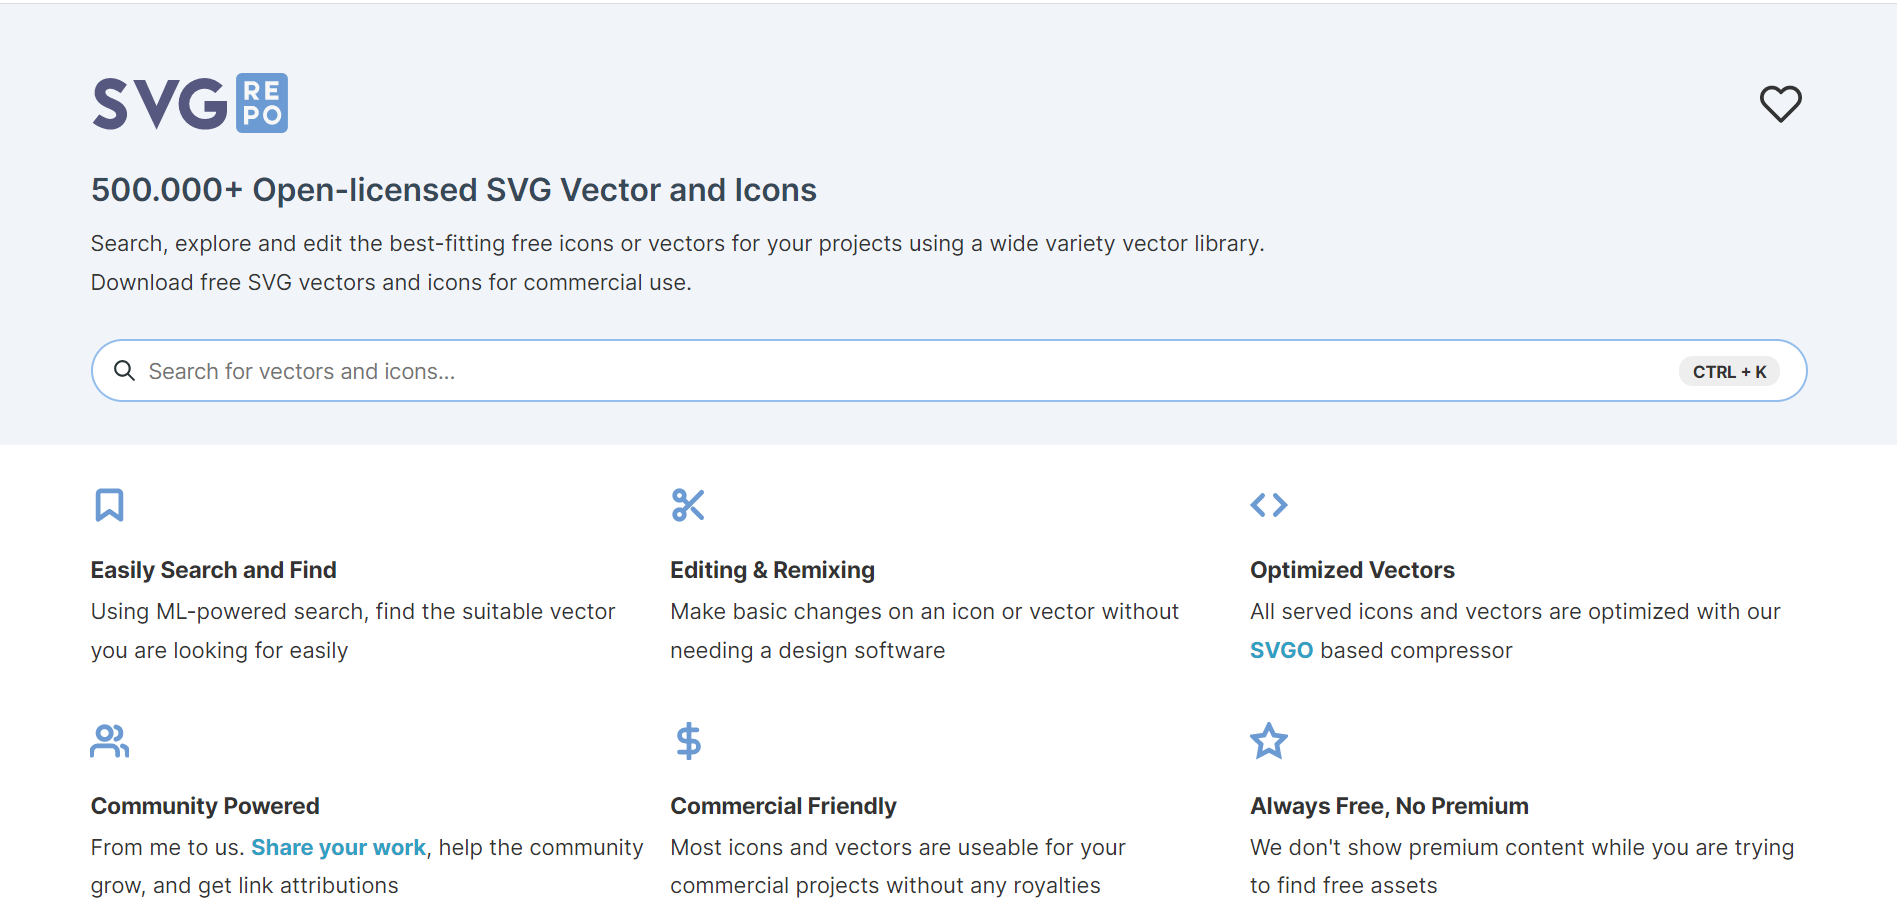Click 'Most icons and vectors are useable' text
This screenshot has height=902, width=1897.
point(898,866)
